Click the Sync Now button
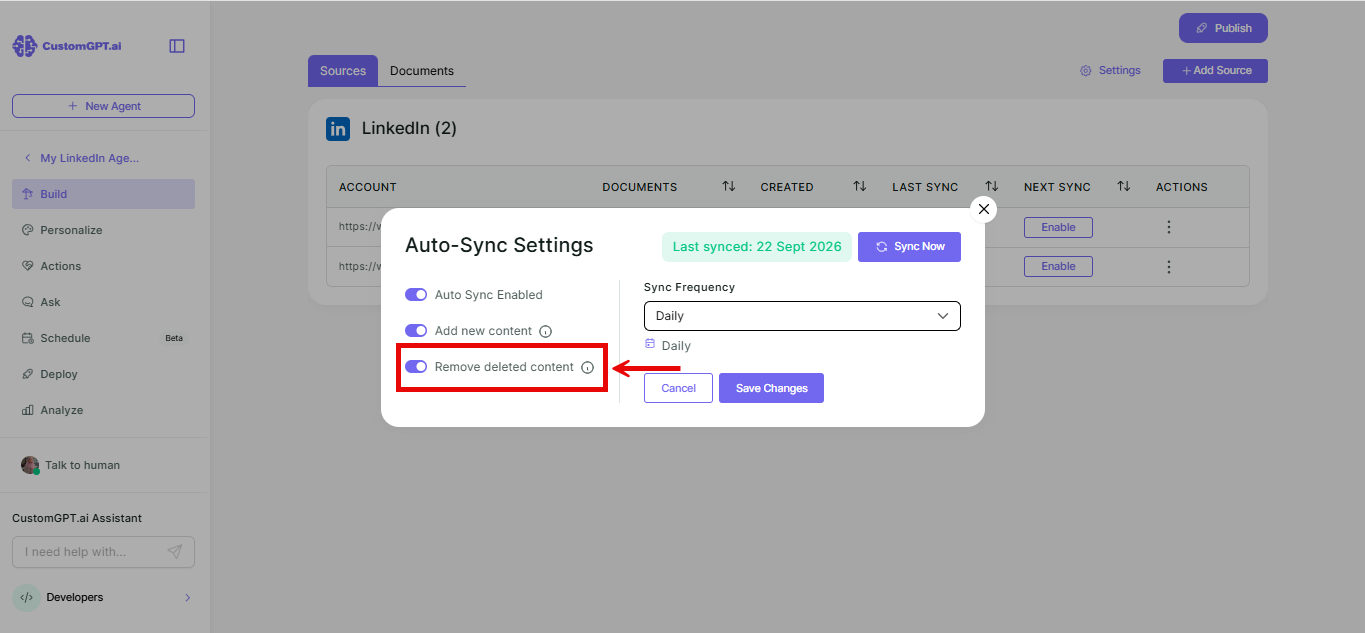This screenshot has width=1365, height=633. pyautogui.click(x=909, y=247)
